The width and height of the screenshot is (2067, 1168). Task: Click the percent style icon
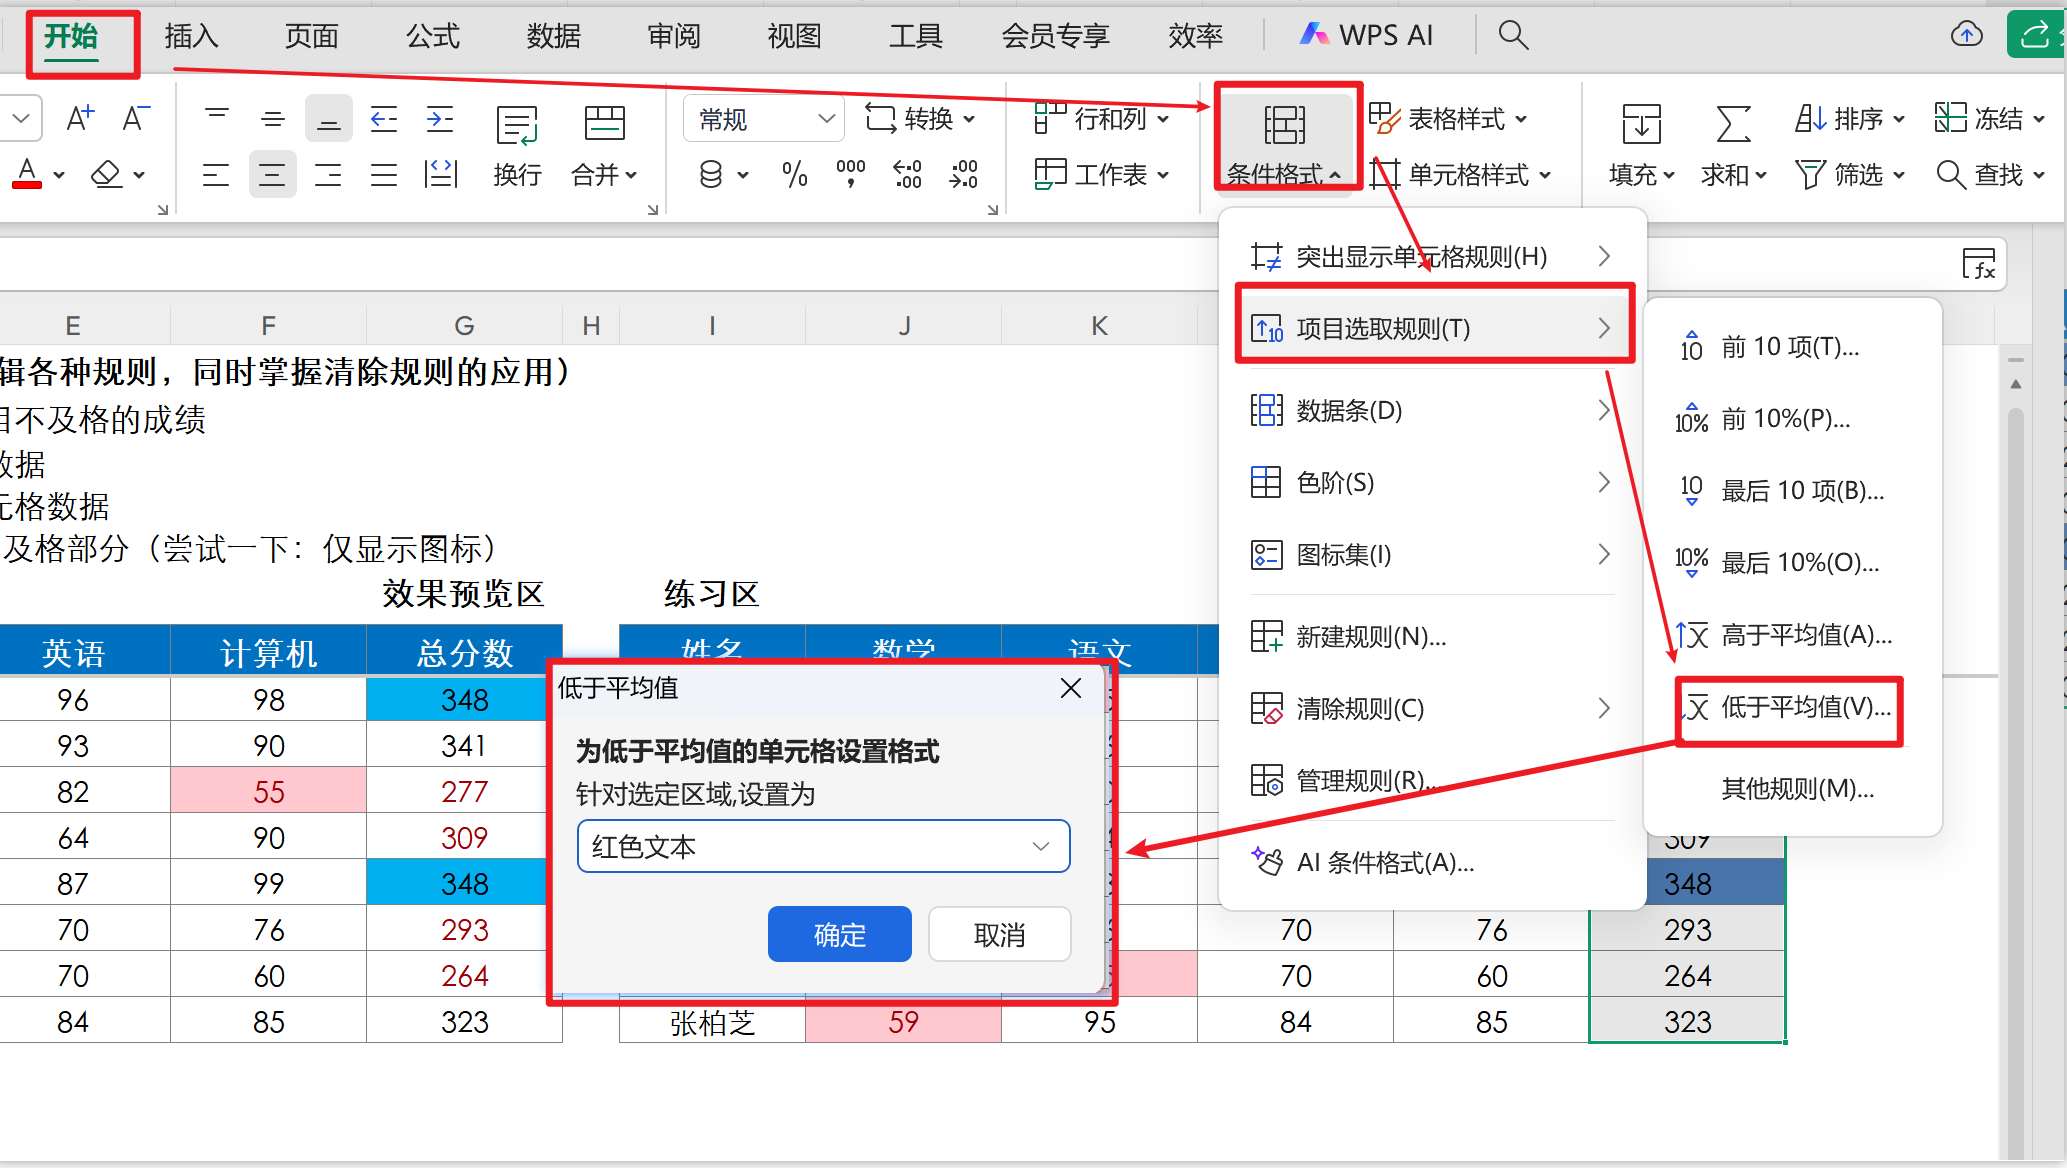(794, 175)
